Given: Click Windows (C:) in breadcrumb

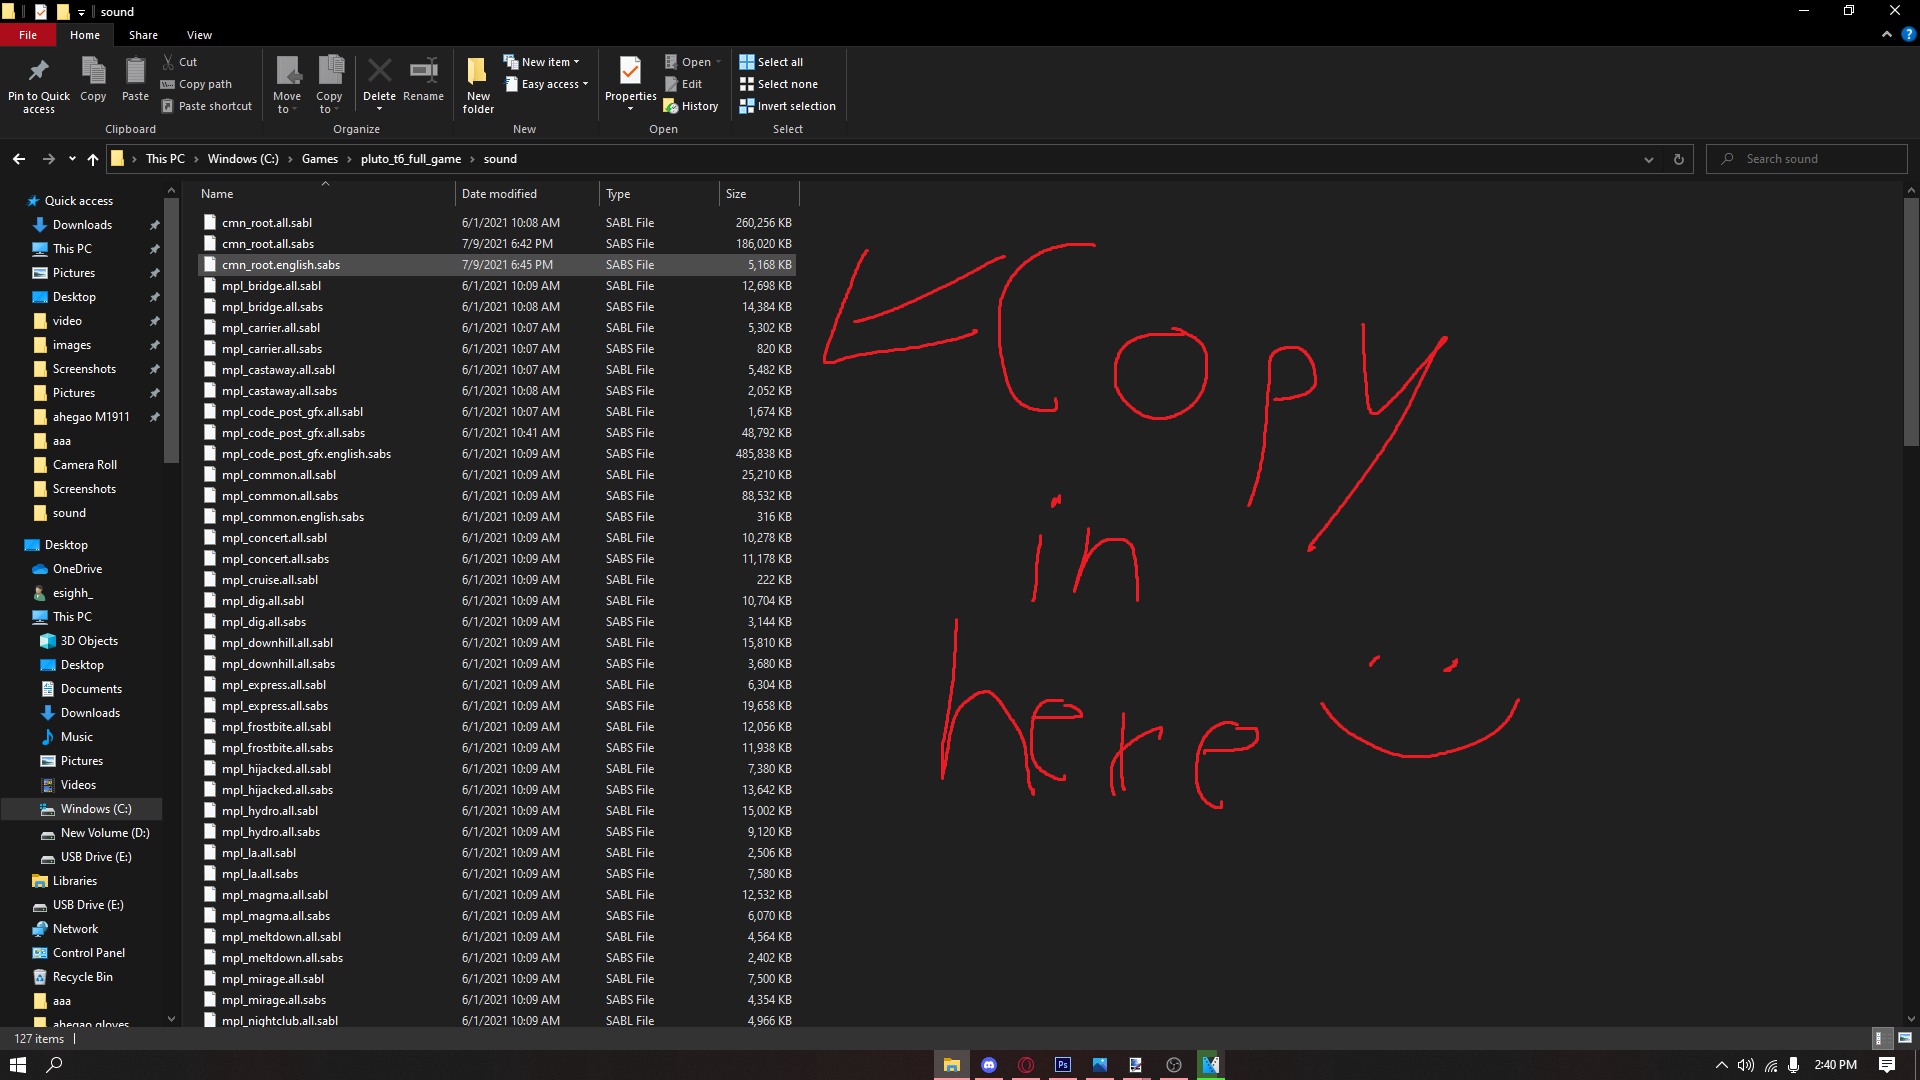Looking at the screenshot, I should pos(243,159).
